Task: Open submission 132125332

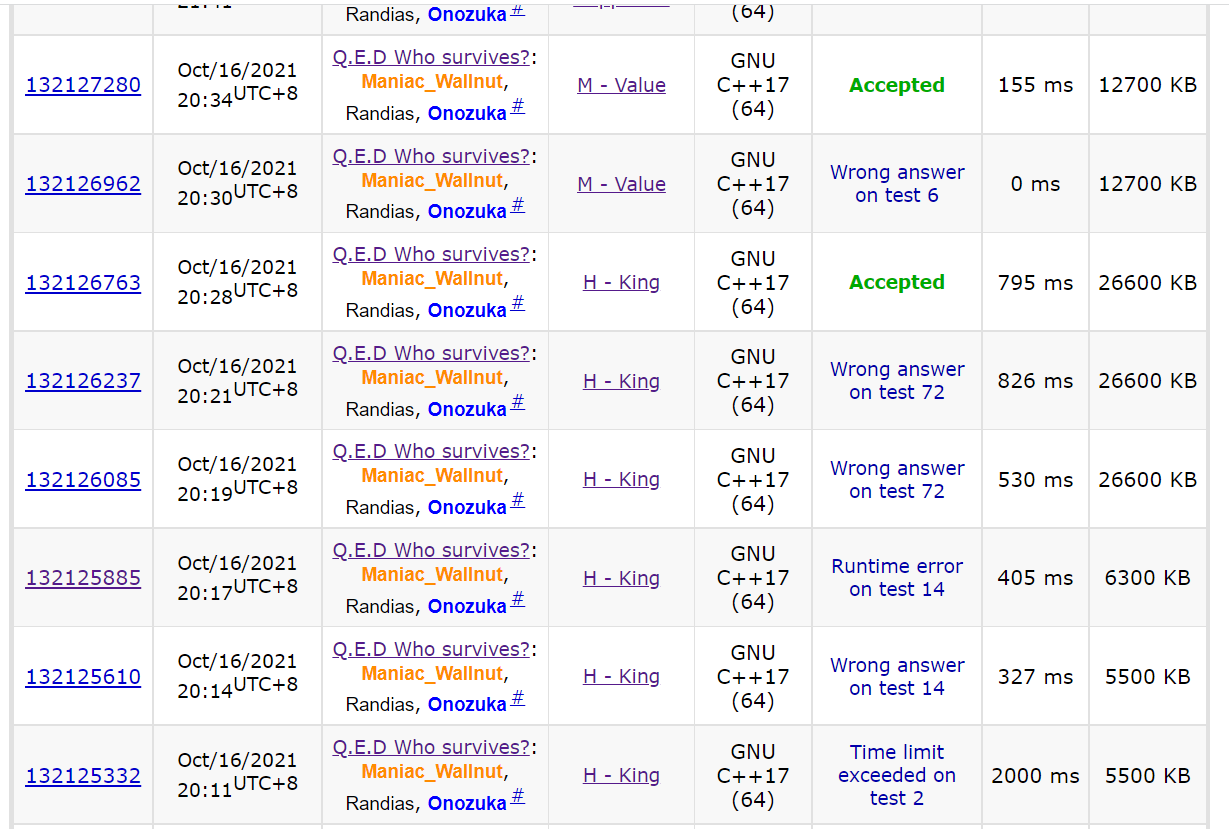Action: (83, 776)
